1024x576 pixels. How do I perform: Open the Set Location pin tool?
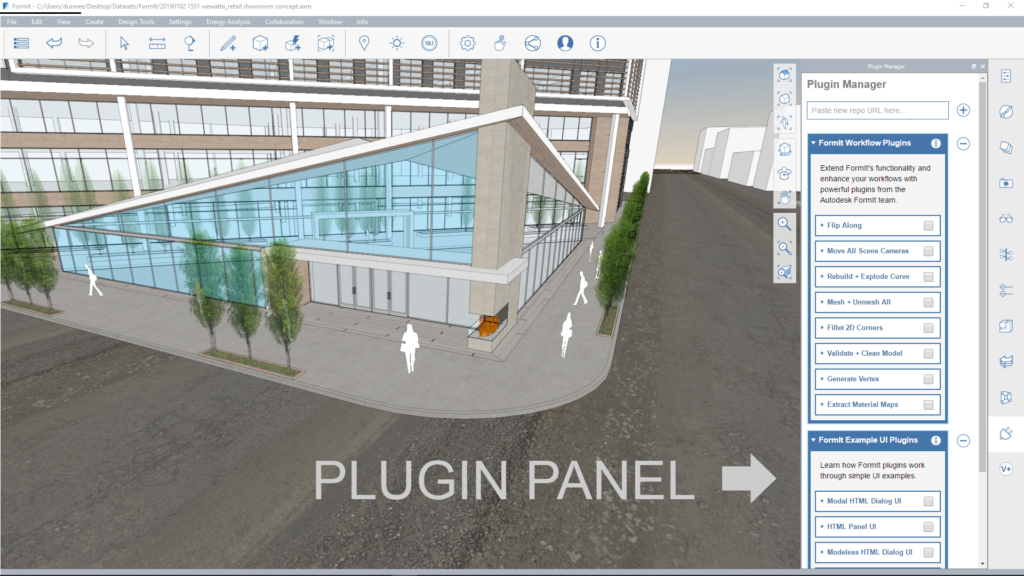[364, 43]
